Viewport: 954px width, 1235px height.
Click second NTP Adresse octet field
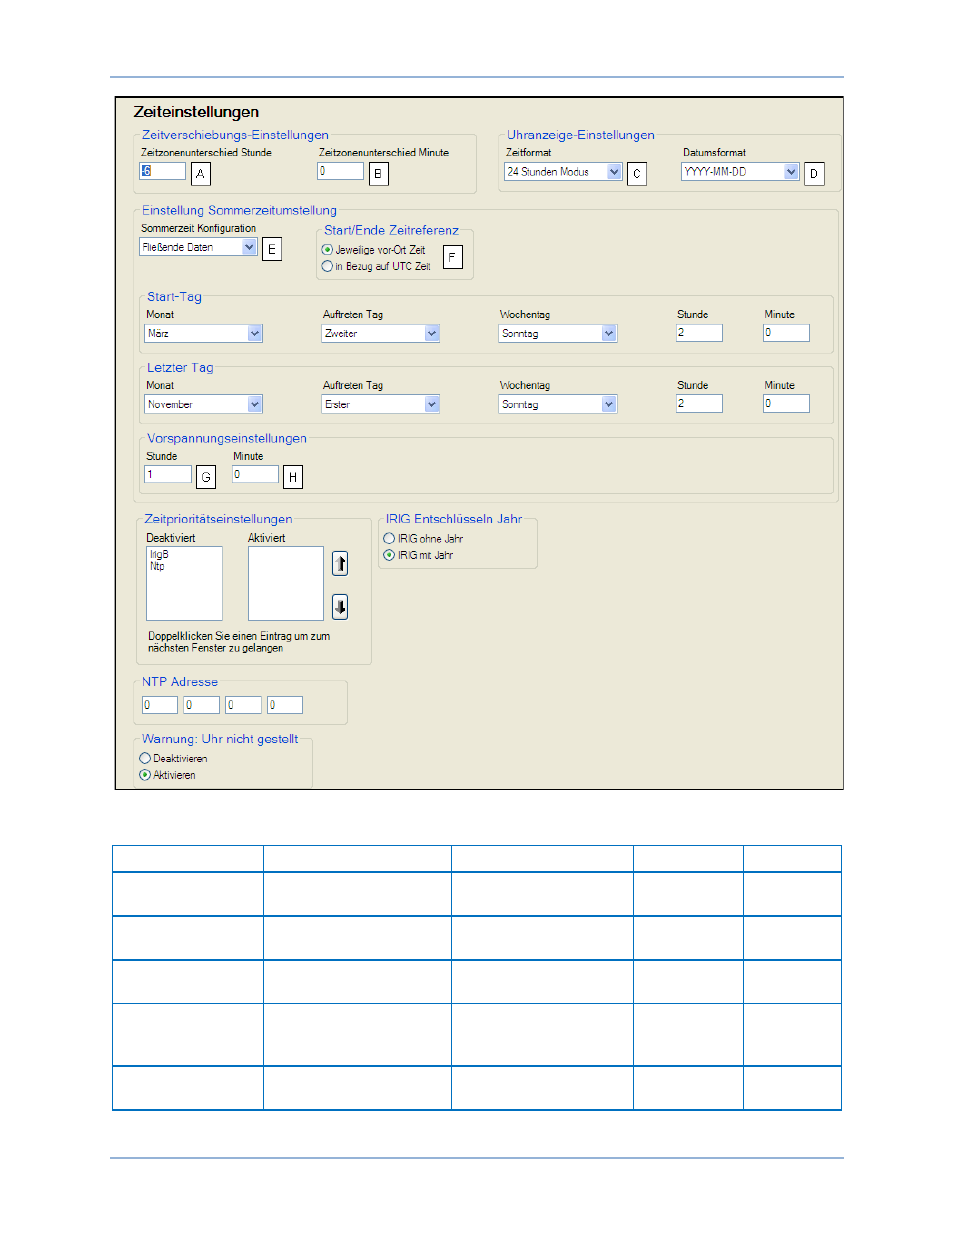pyautogui.click(x=201, y=705)
